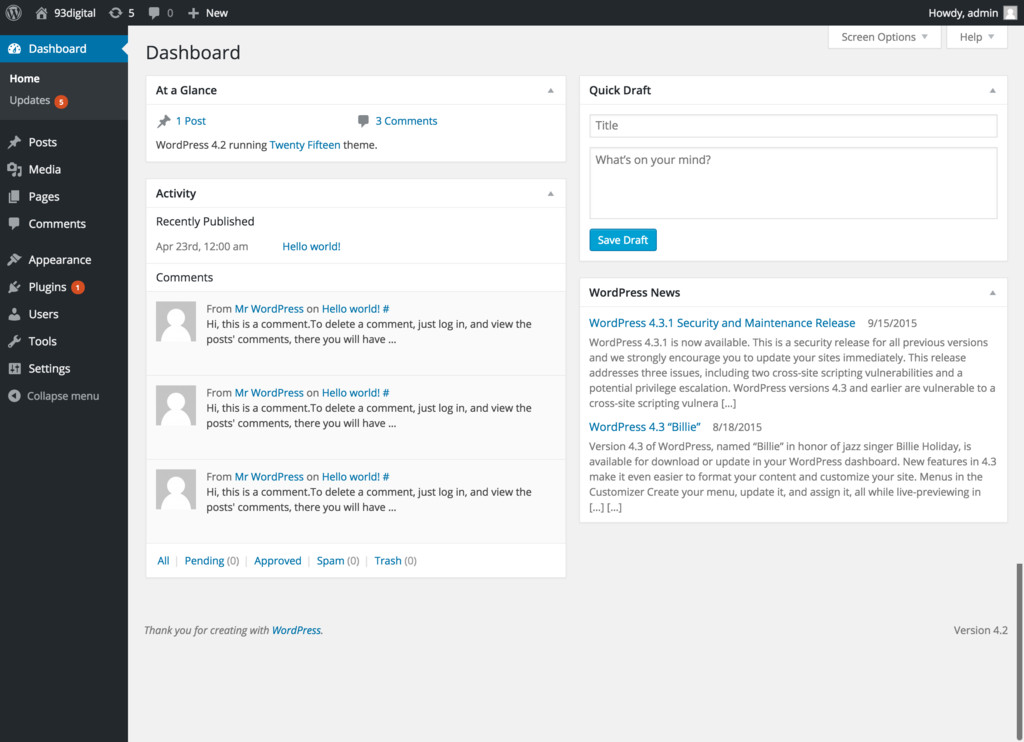The height and width of the screenshot is (742, 1024).
Task: Open the Tools wrench icon in sidebar
Action: click(x=14, y=341)
